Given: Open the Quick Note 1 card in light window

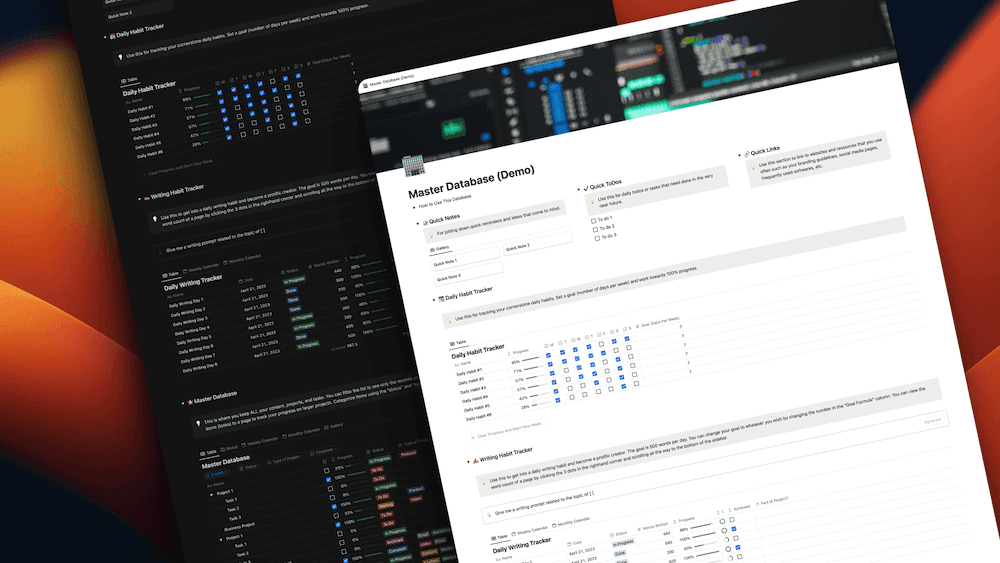Looking at the screenshot, I should coord(466,258).
